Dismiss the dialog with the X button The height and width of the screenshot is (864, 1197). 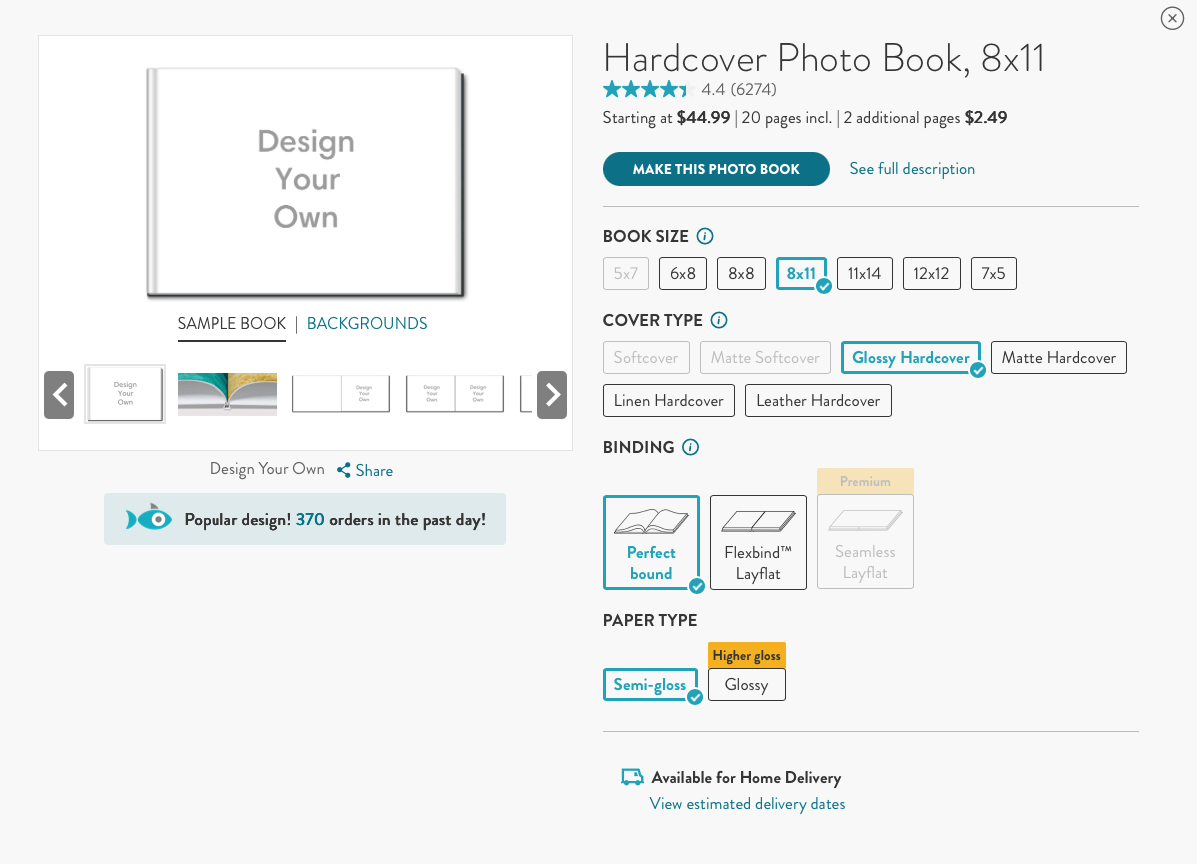pos(1171,18)
